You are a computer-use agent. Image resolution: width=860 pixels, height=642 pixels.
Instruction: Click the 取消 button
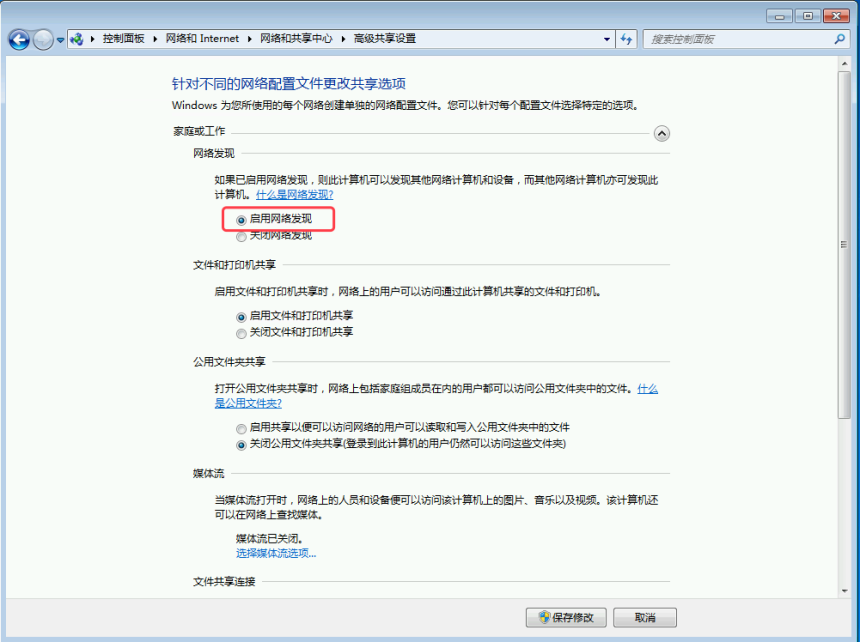(645, 617)
